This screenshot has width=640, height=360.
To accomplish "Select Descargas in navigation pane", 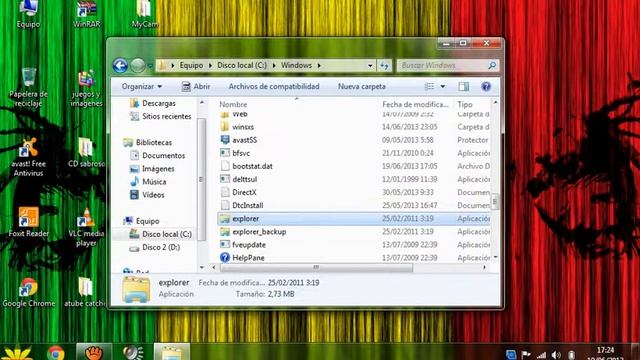I will [153, 103].
